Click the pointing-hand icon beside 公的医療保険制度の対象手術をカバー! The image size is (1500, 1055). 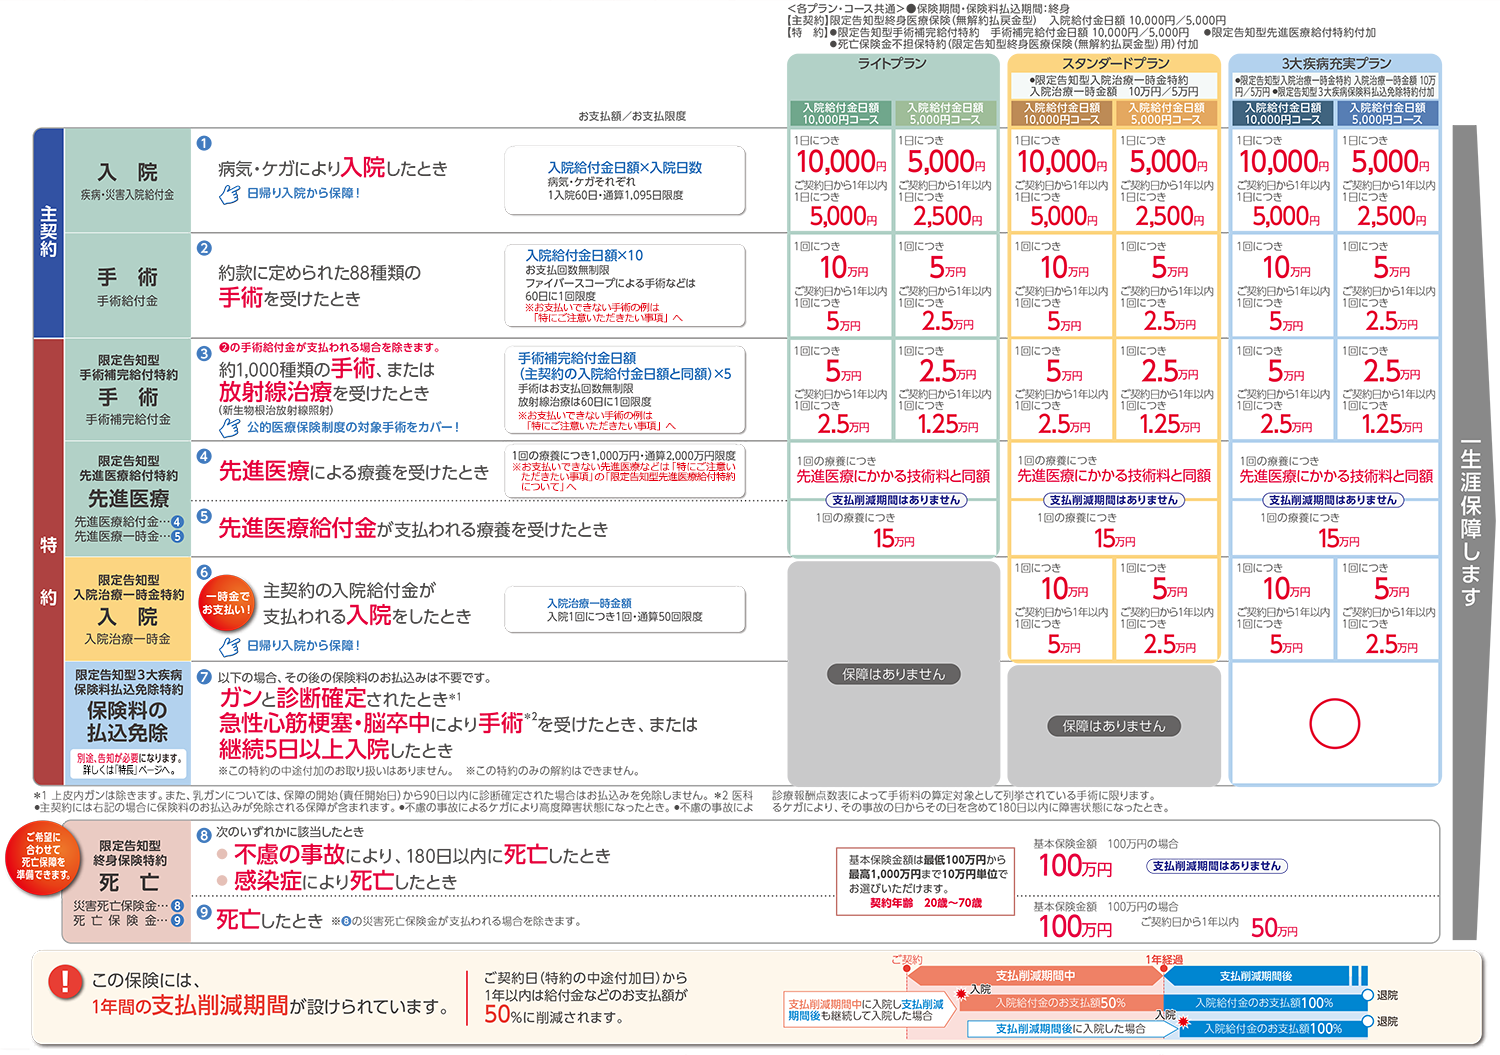tap(230, 427)
